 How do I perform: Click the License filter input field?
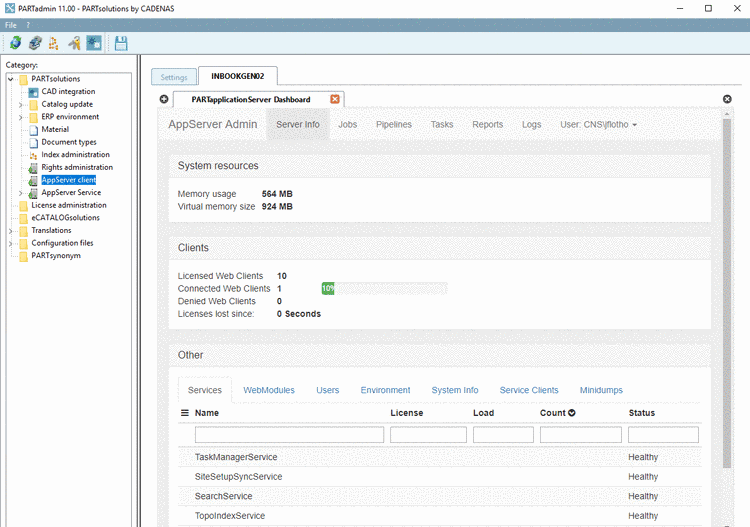pos(428,435)
